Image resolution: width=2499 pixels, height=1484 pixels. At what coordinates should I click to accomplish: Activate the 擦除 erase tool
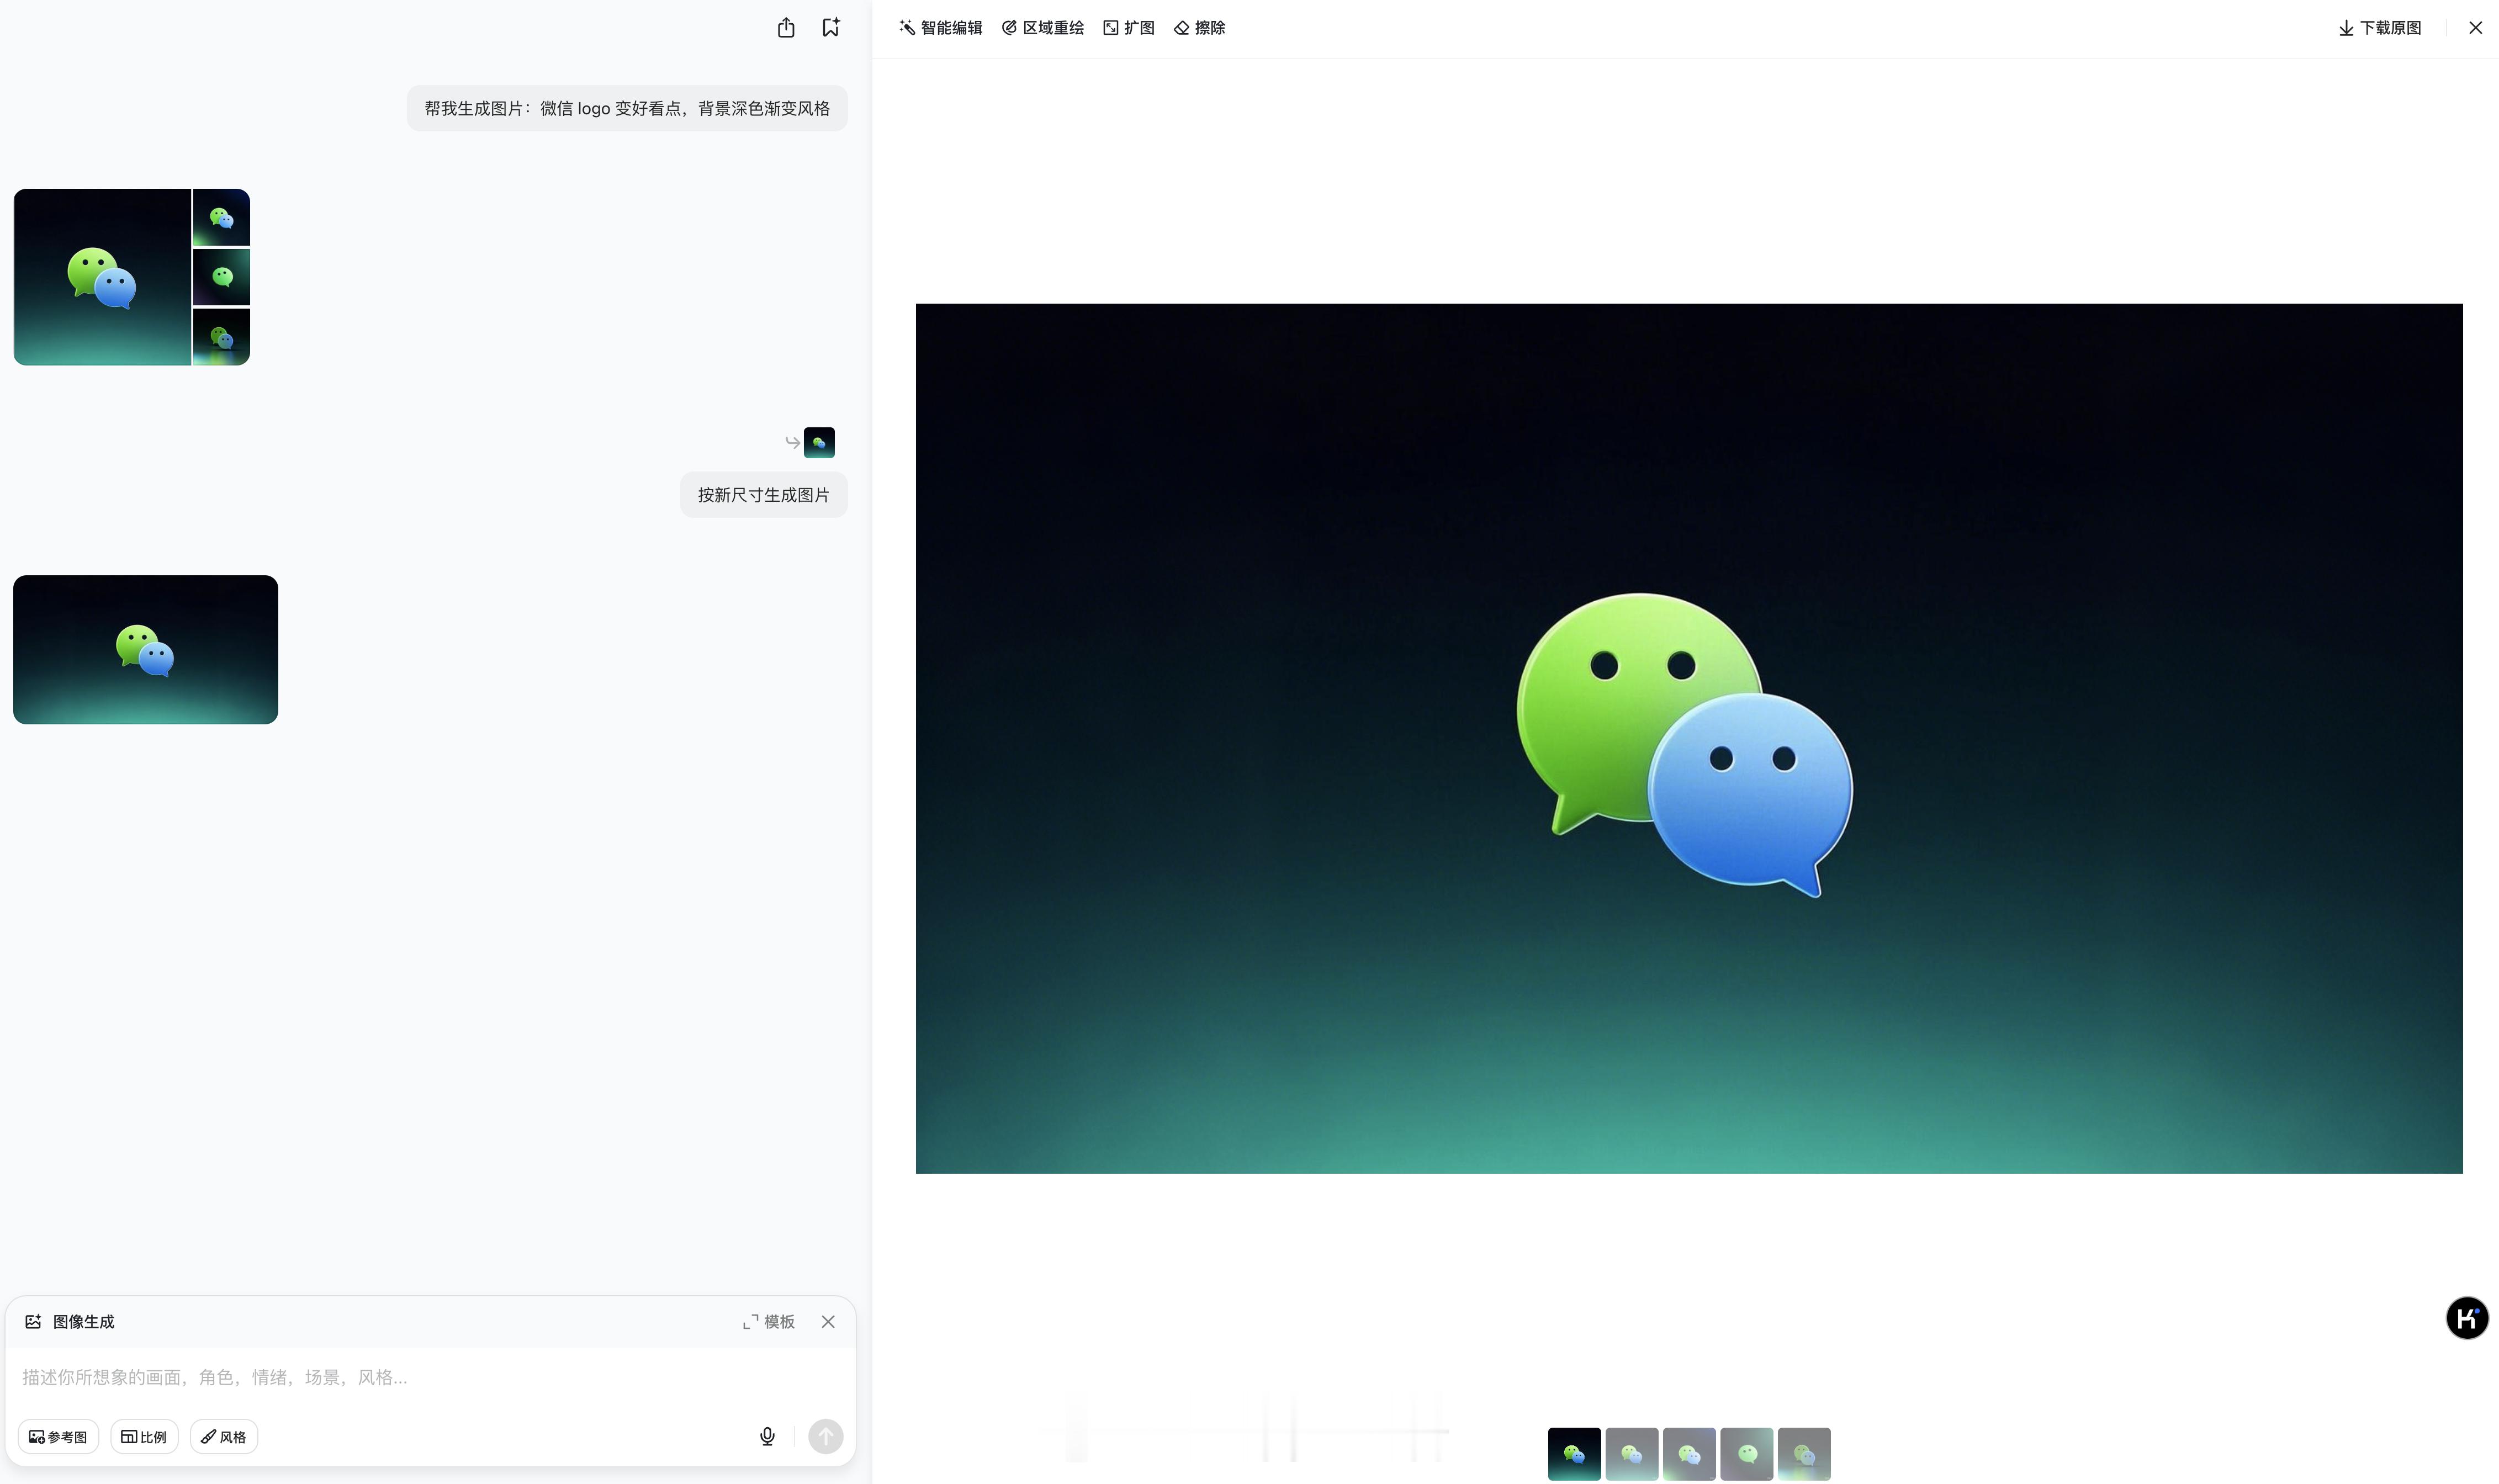tap(1199, 28)
